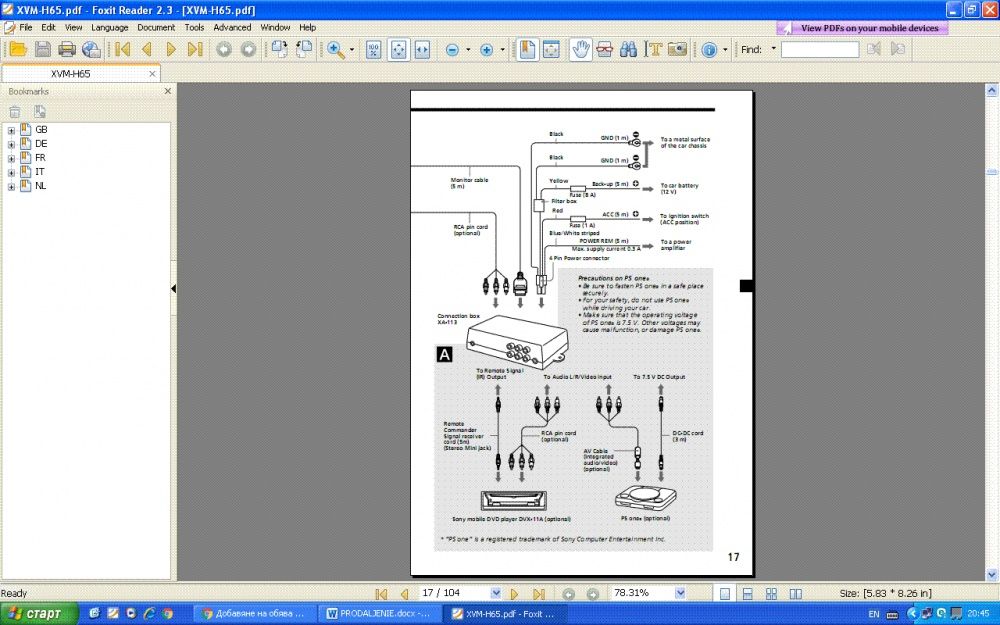Viewport: 1000px width, 625px height.
Task: Expand the GB bookmark
Action: 11,130
